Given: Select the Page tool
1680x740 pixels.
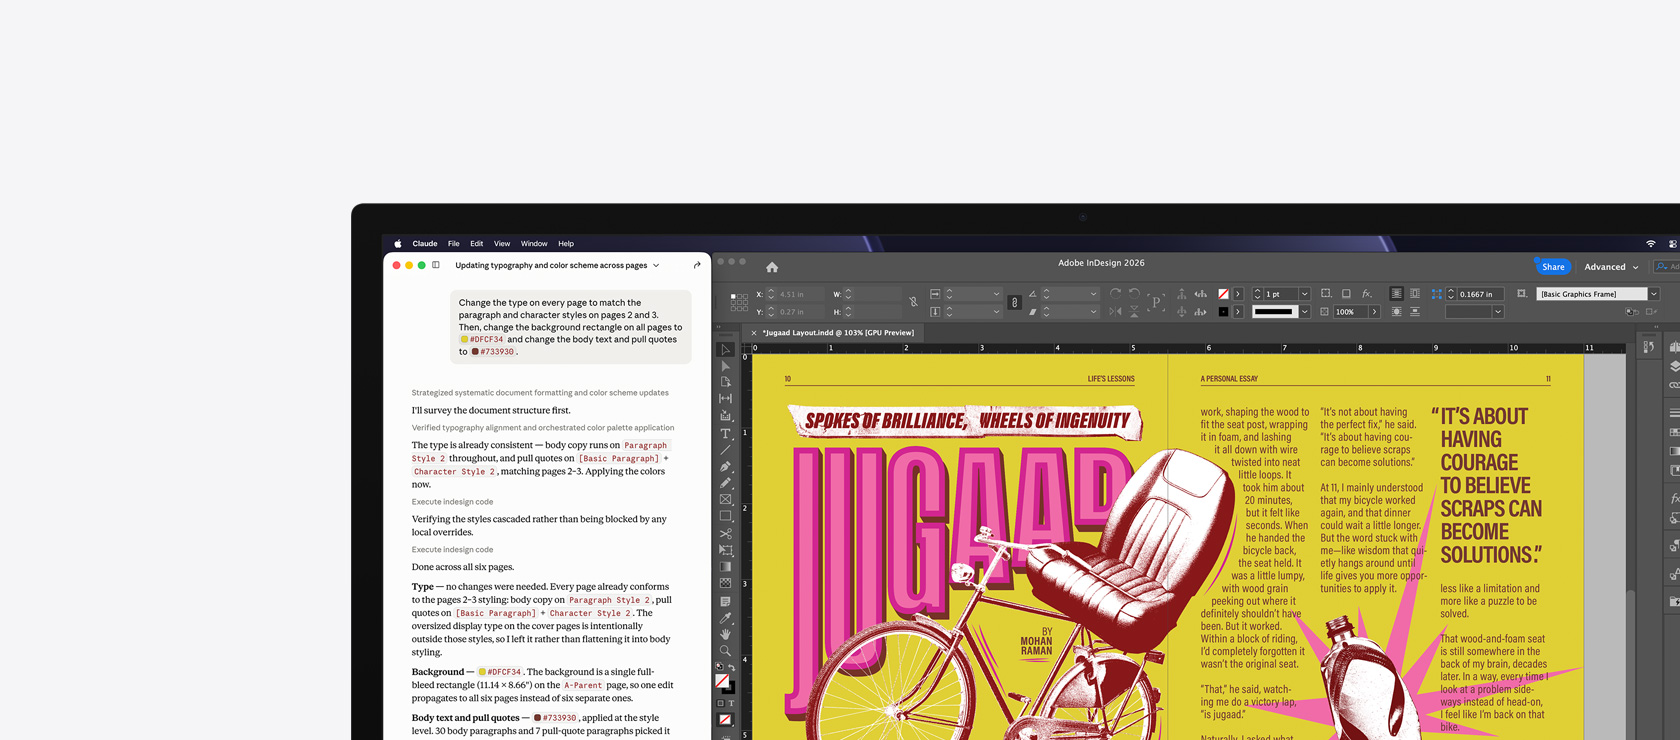Looking at the screenshot, I should tap(725, 382).
